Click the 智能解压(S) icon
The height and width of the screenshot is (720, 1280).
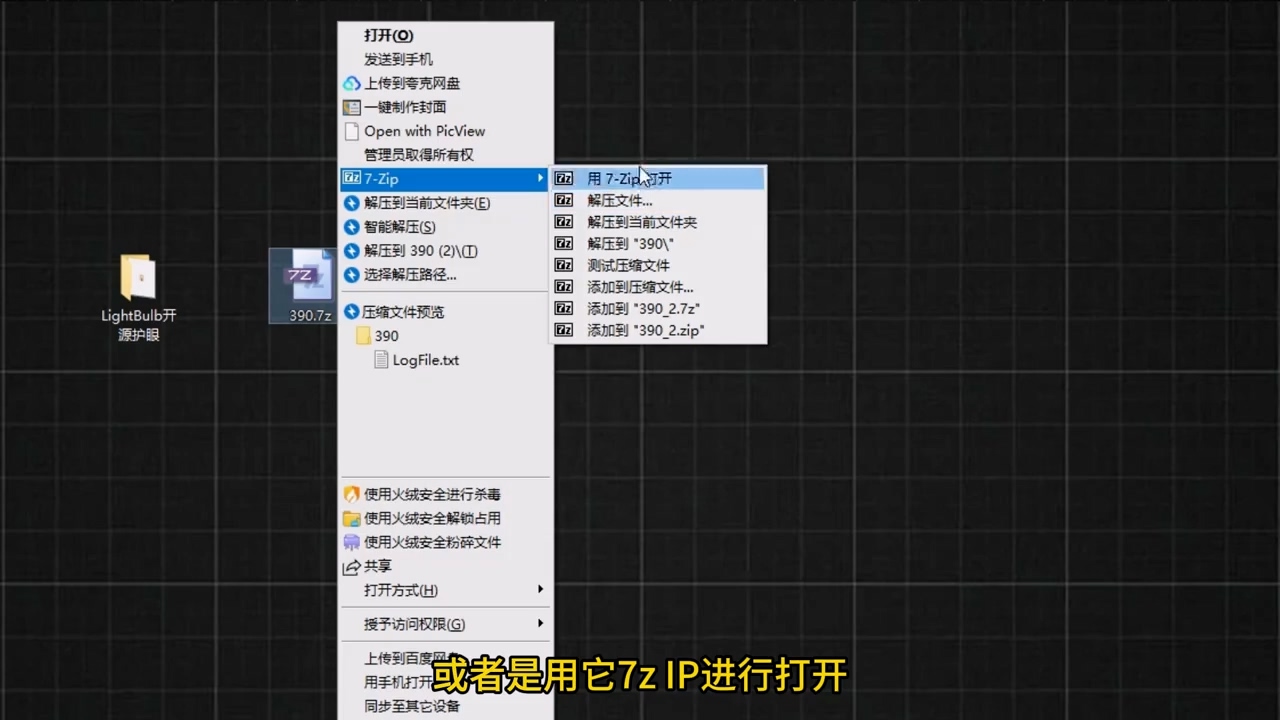point(351,227)
